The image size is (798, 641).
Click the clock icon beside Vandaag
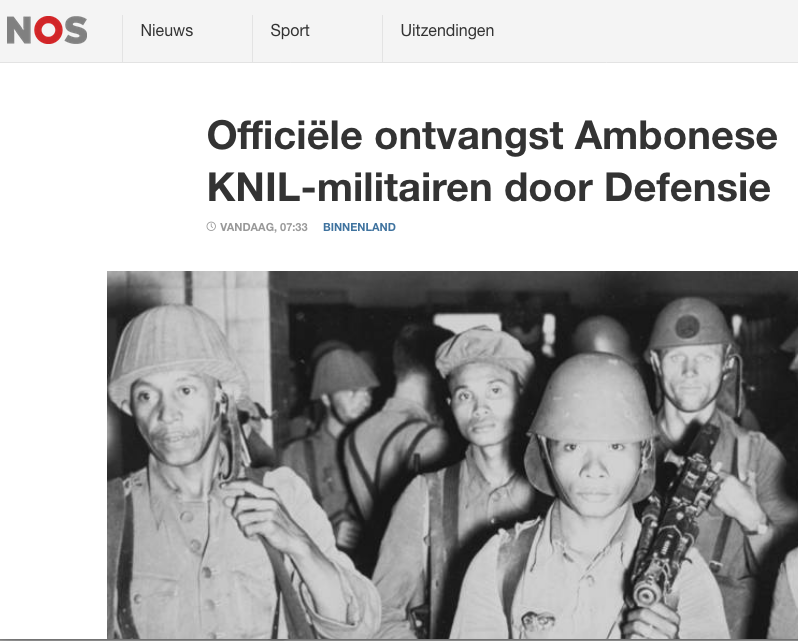tap(211, 226)
